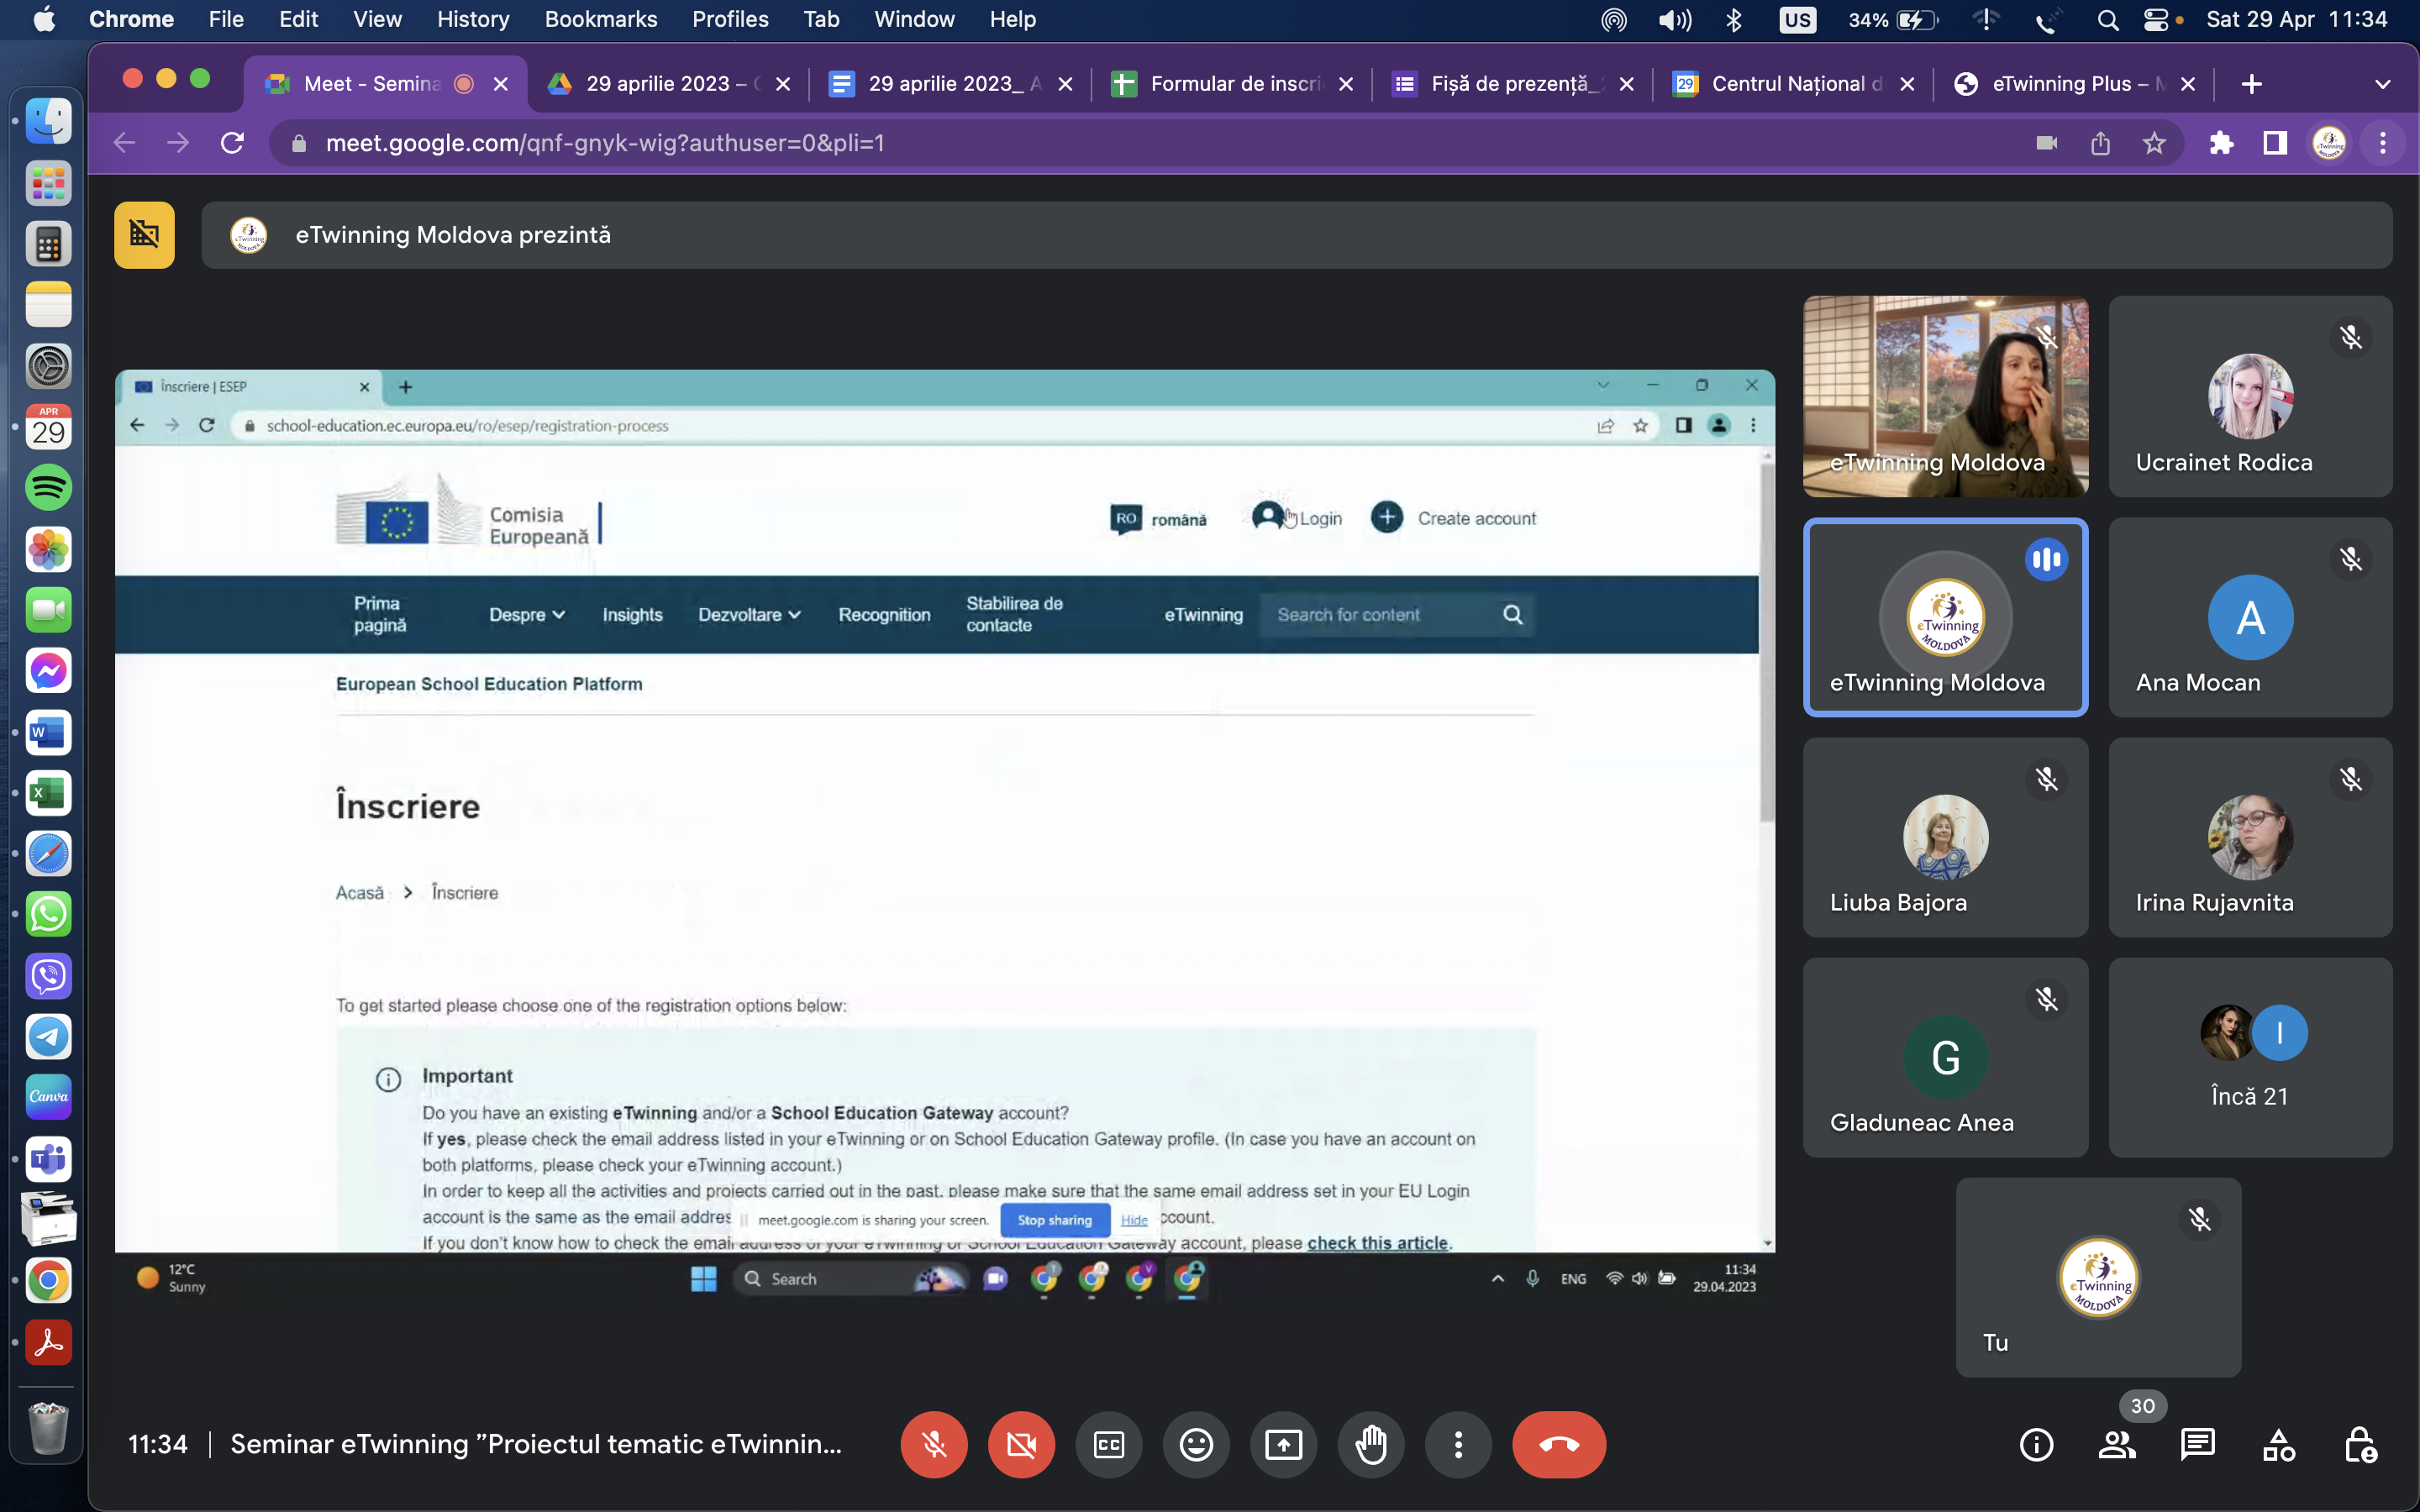The width and height of the screenshot is (2420, 1512).
Task: Leave call with red hang-up button
Action: (x=1559, y=1444)
